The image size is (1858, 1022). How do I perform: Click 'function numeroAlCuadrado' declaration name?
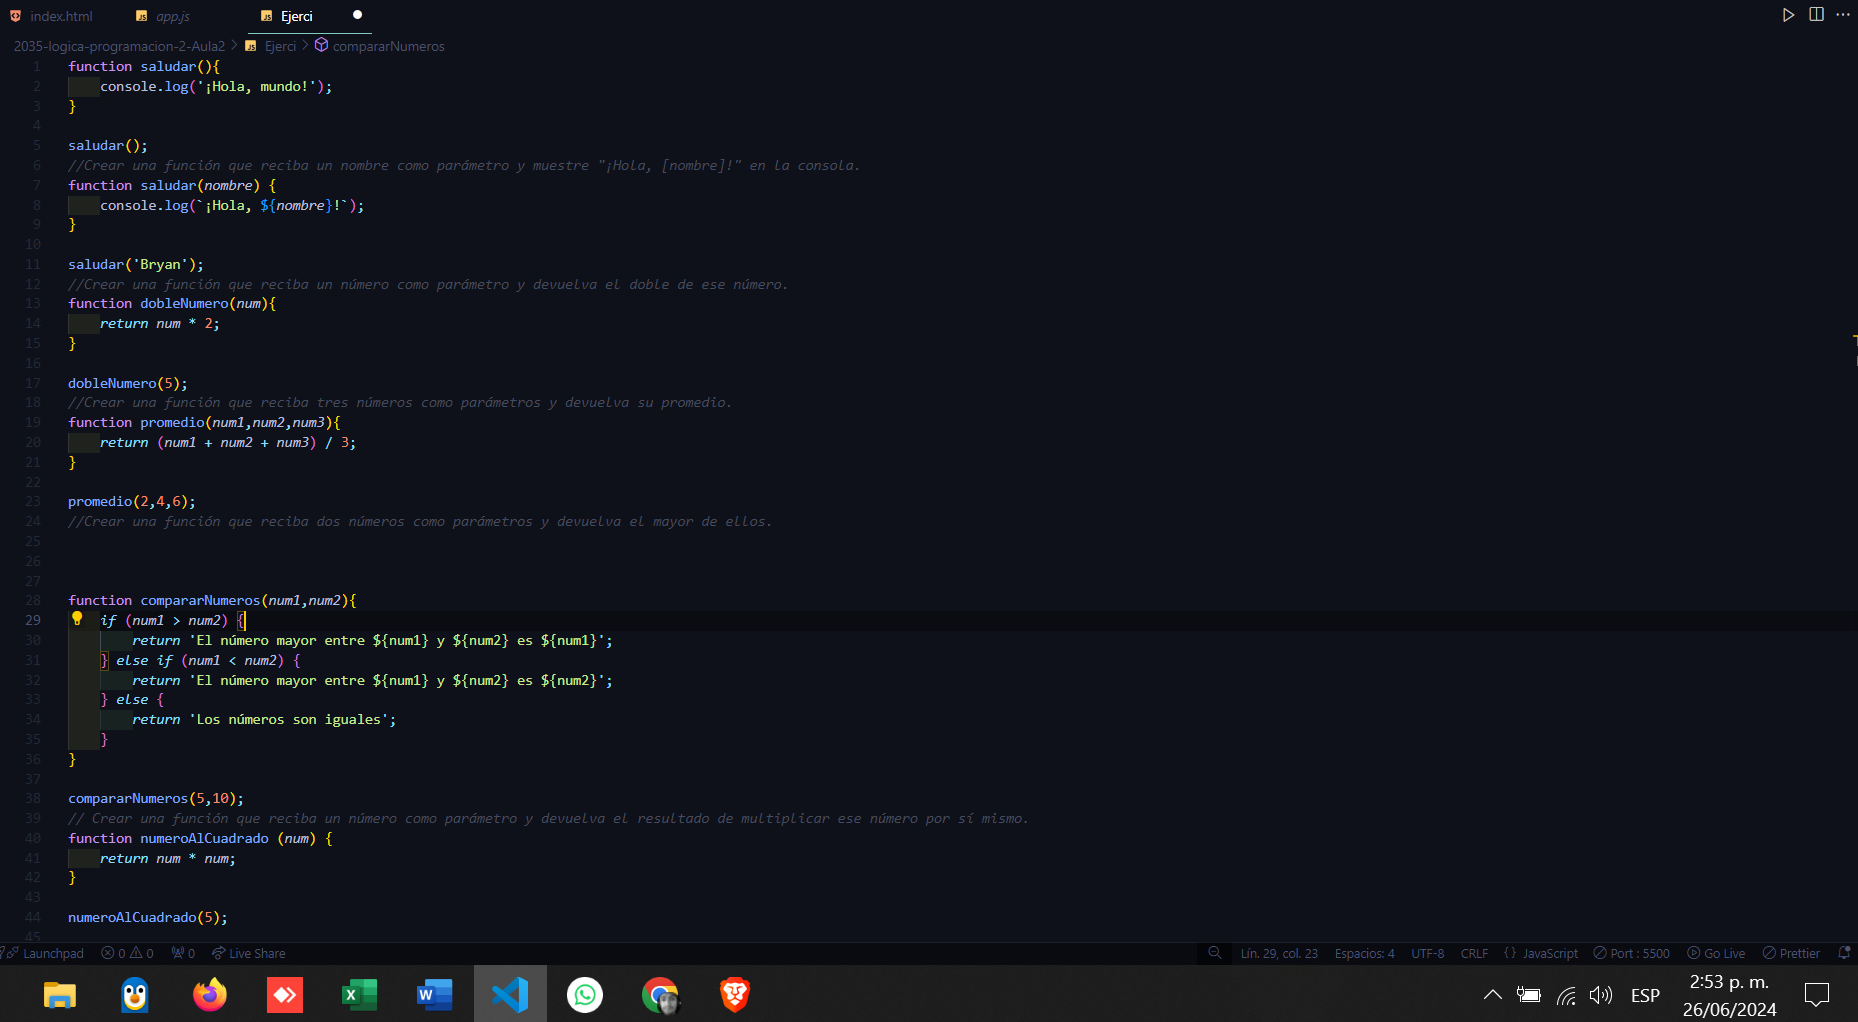coord(204,838)
